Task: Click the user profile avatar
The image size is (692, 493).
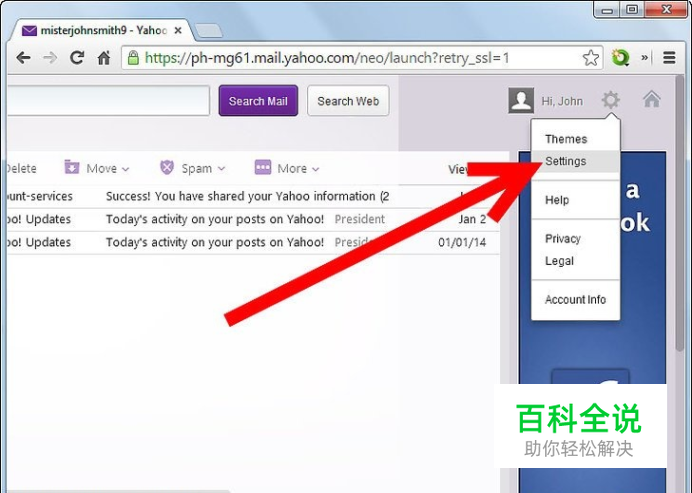Action: tap(521, 101)
